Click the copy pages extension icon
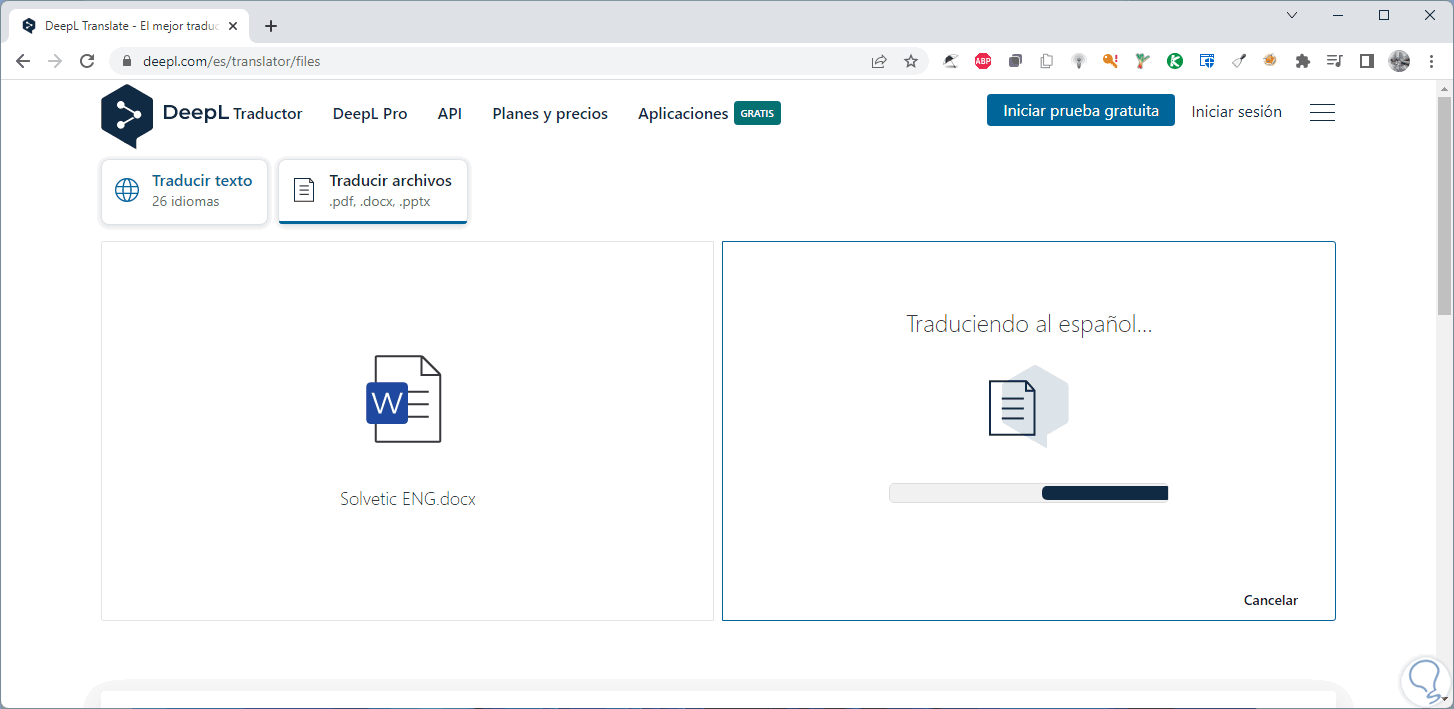 (x=1047, y=61)
